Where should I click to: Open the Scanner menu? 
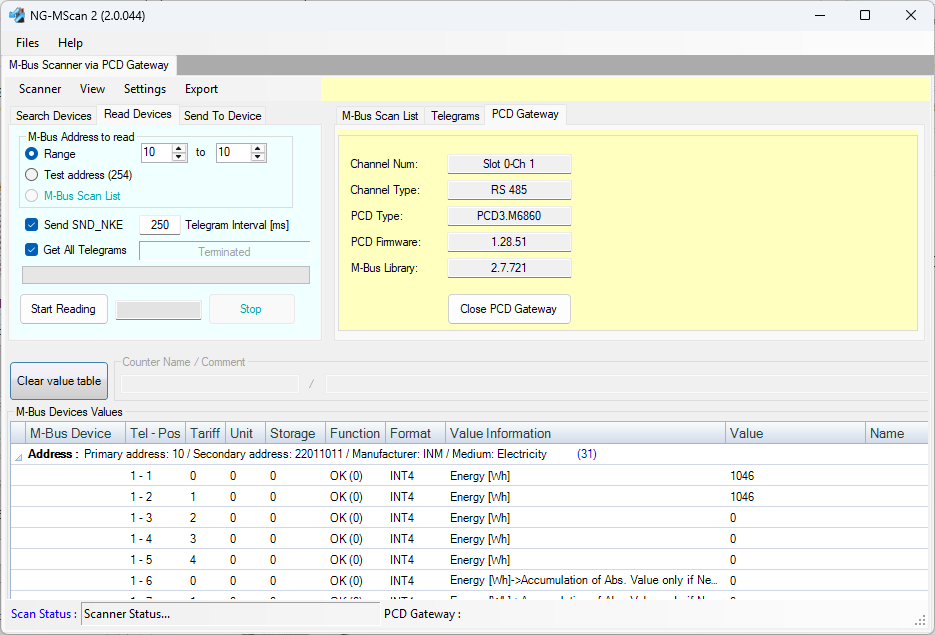(40, 89)
